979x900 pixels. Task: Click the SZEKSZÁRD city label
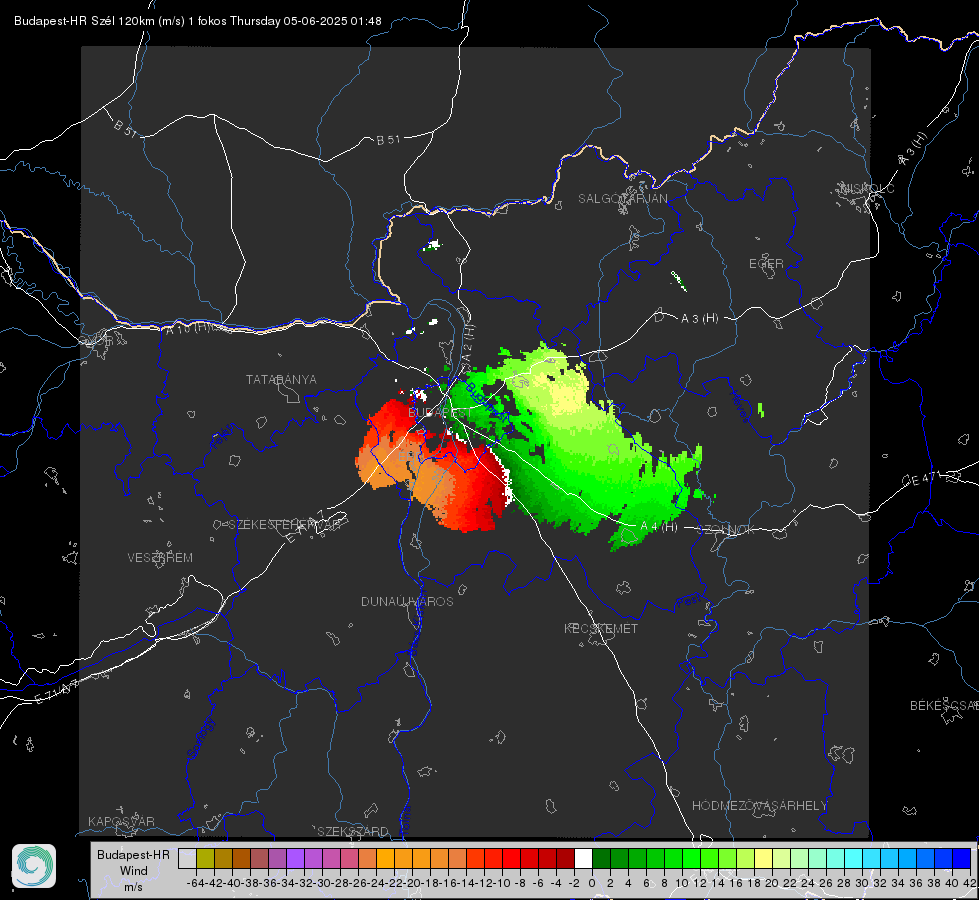(x=353, y=831)
